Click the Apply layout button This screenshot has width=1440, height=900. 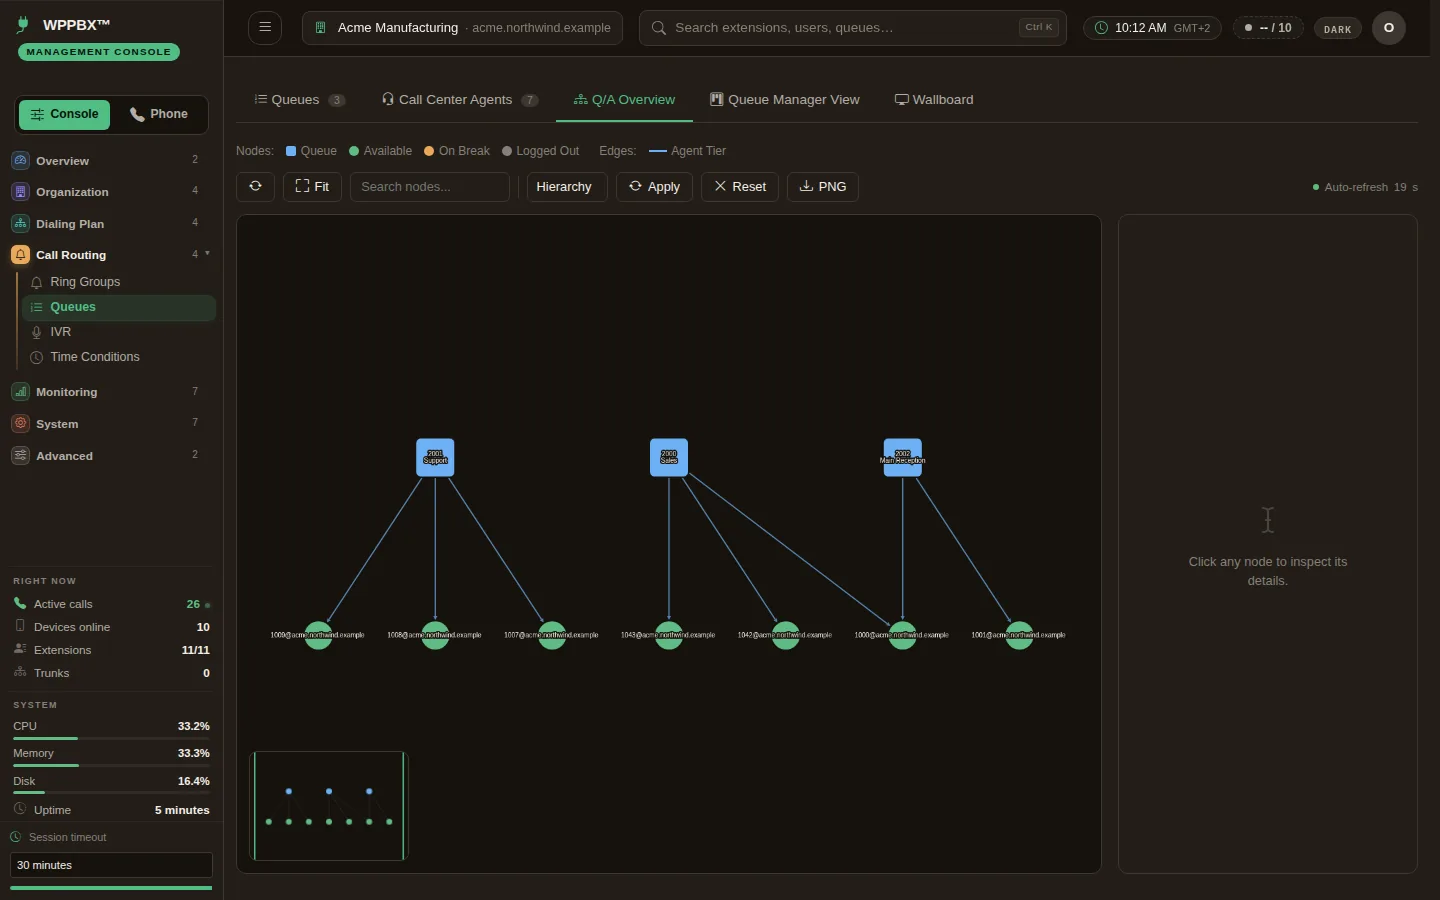pos(655,187)
